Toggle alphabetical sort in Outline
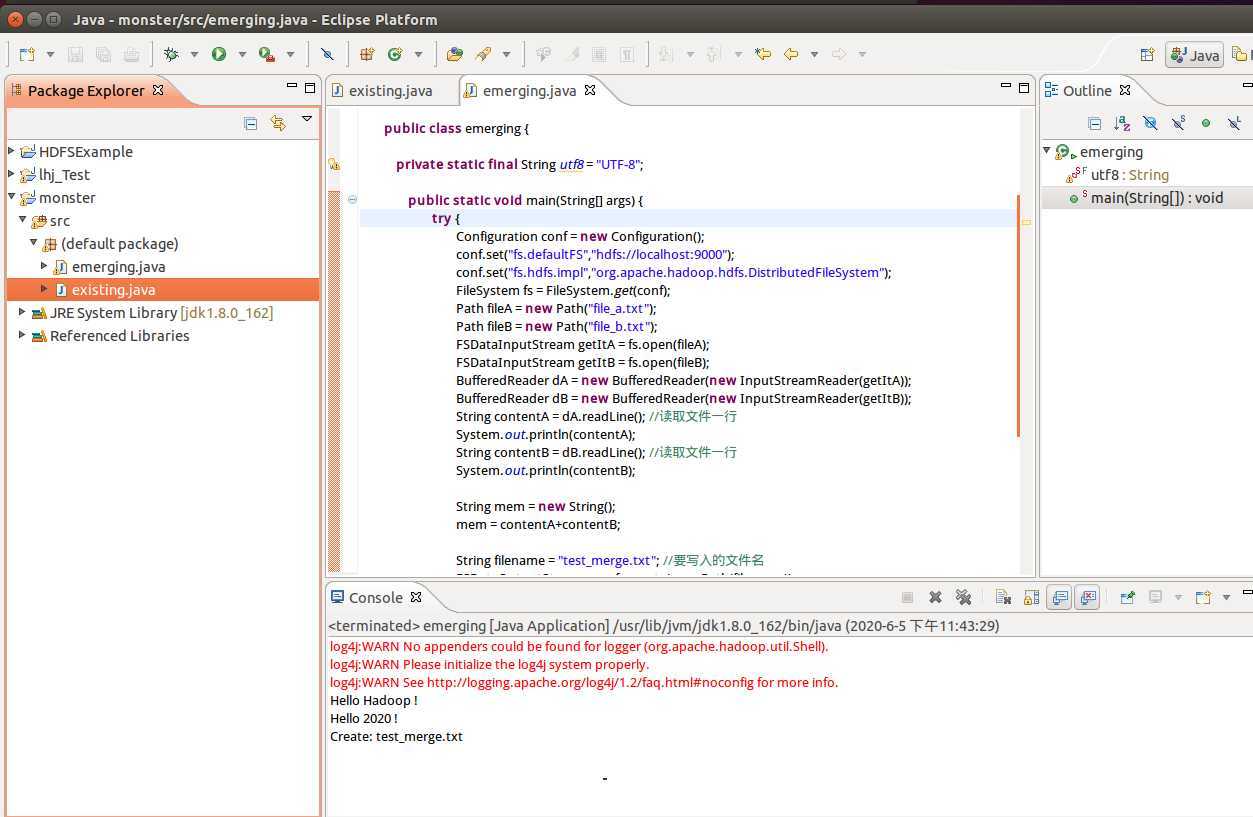Image resolution: width=1253 pixels, height=817 pixels. [x=1122, y=123]
